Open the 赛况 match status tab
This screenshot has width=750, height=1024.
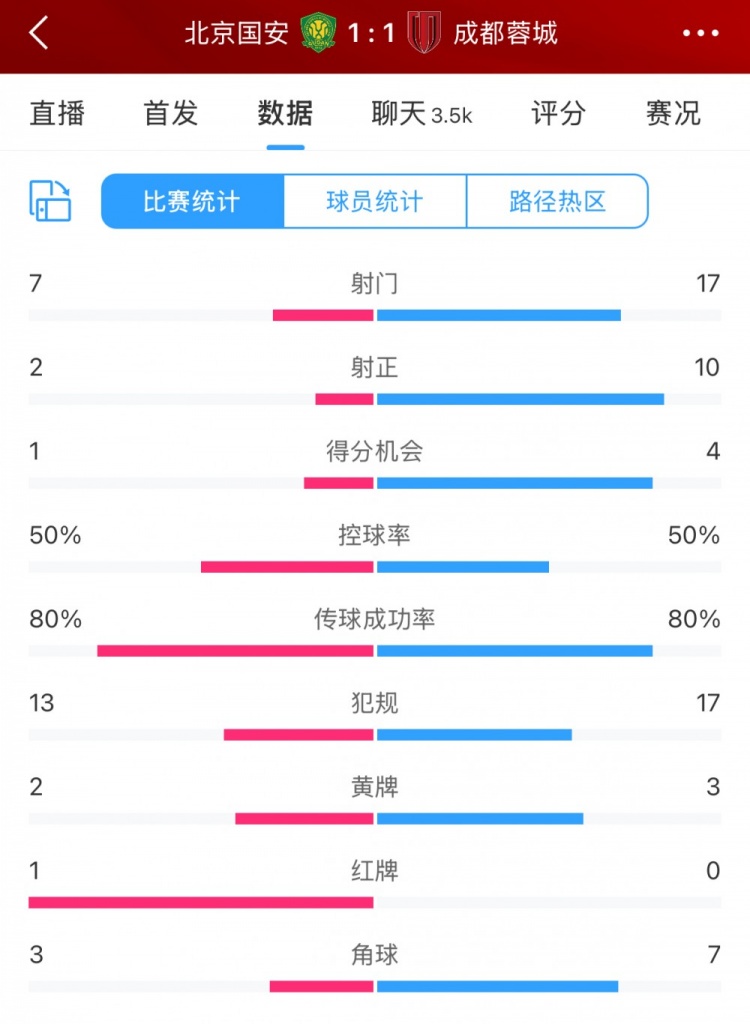(670, 114)
